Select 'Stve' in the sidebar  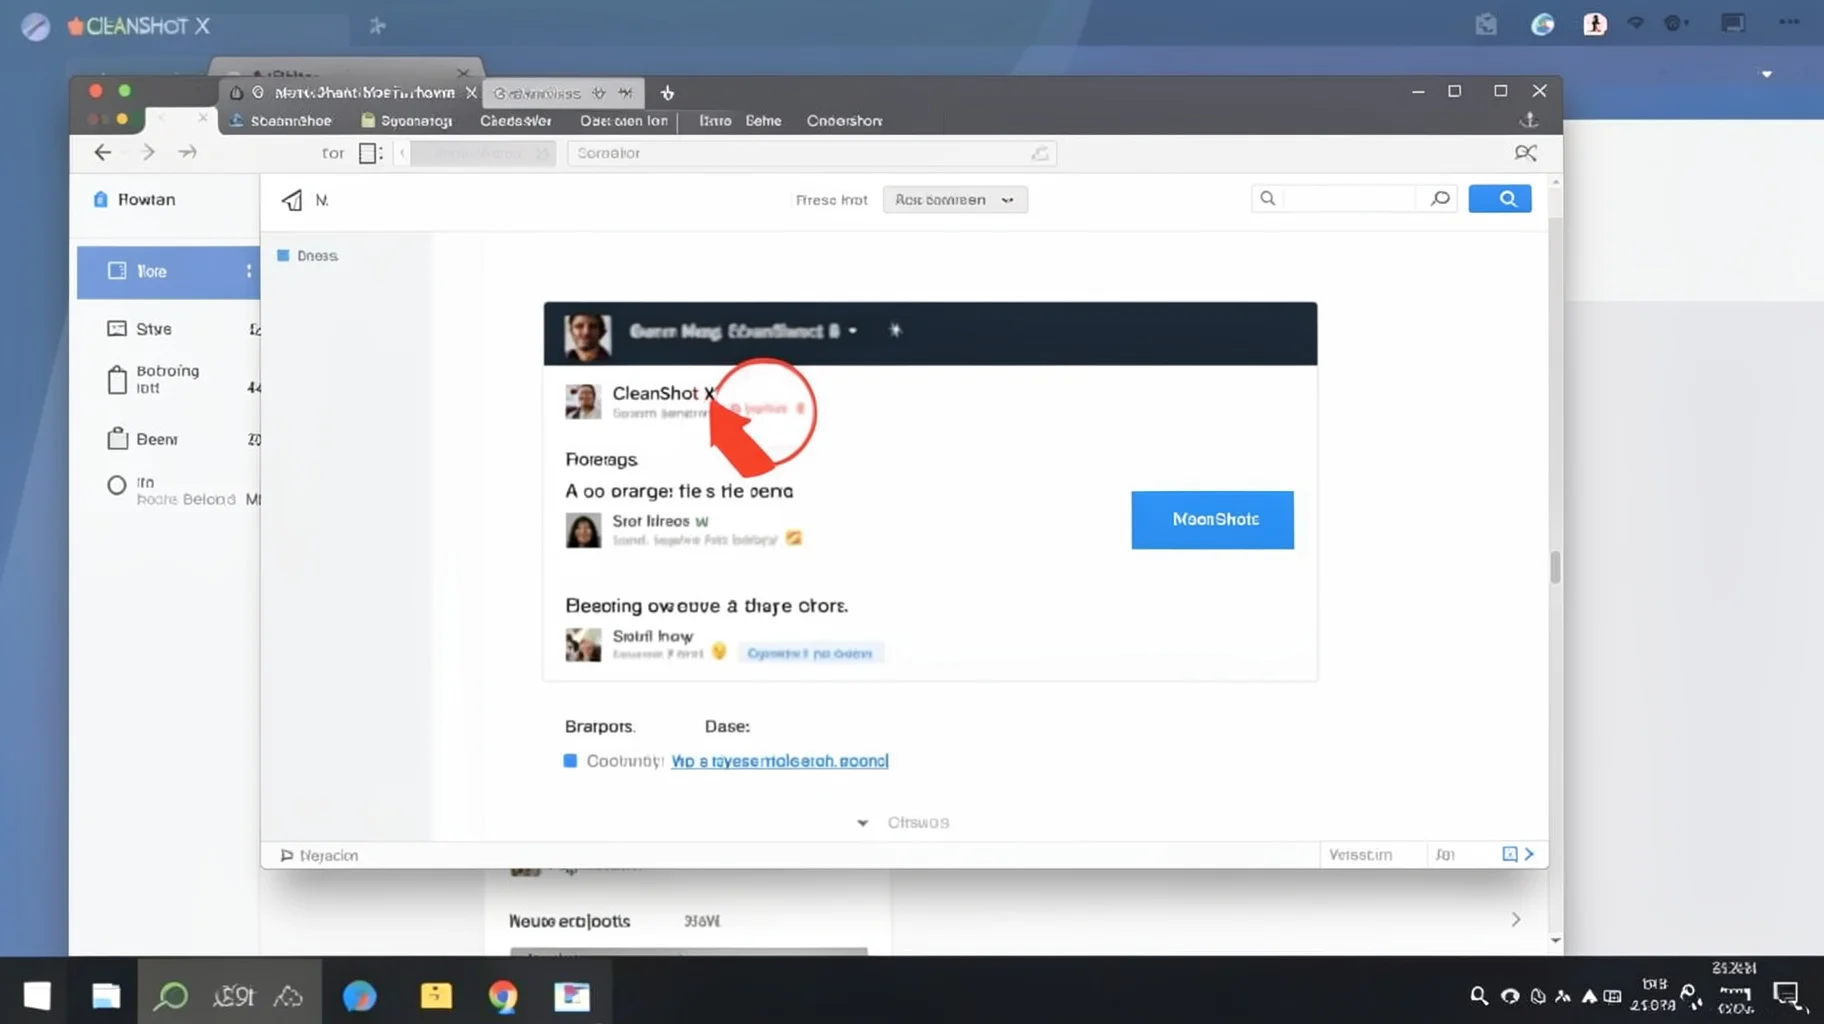(154, 329)
